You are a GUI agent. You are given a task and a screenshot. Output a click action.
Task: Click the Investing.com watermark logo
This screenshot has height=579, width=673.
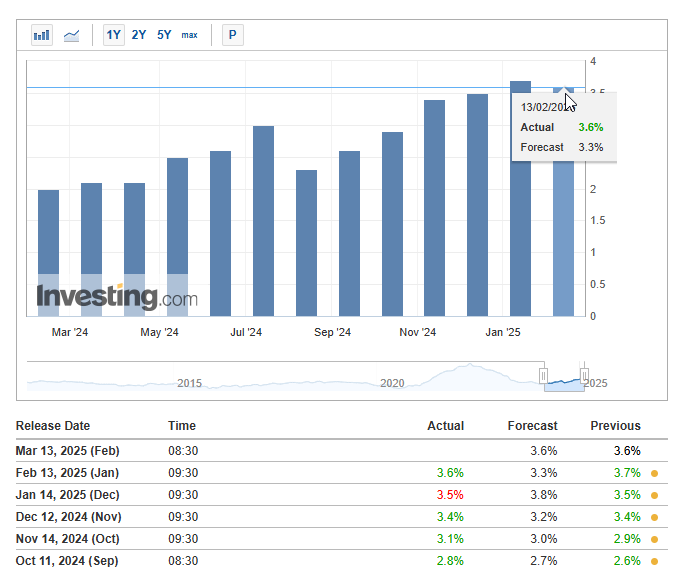pyautogui.click(x=117, y=297)
